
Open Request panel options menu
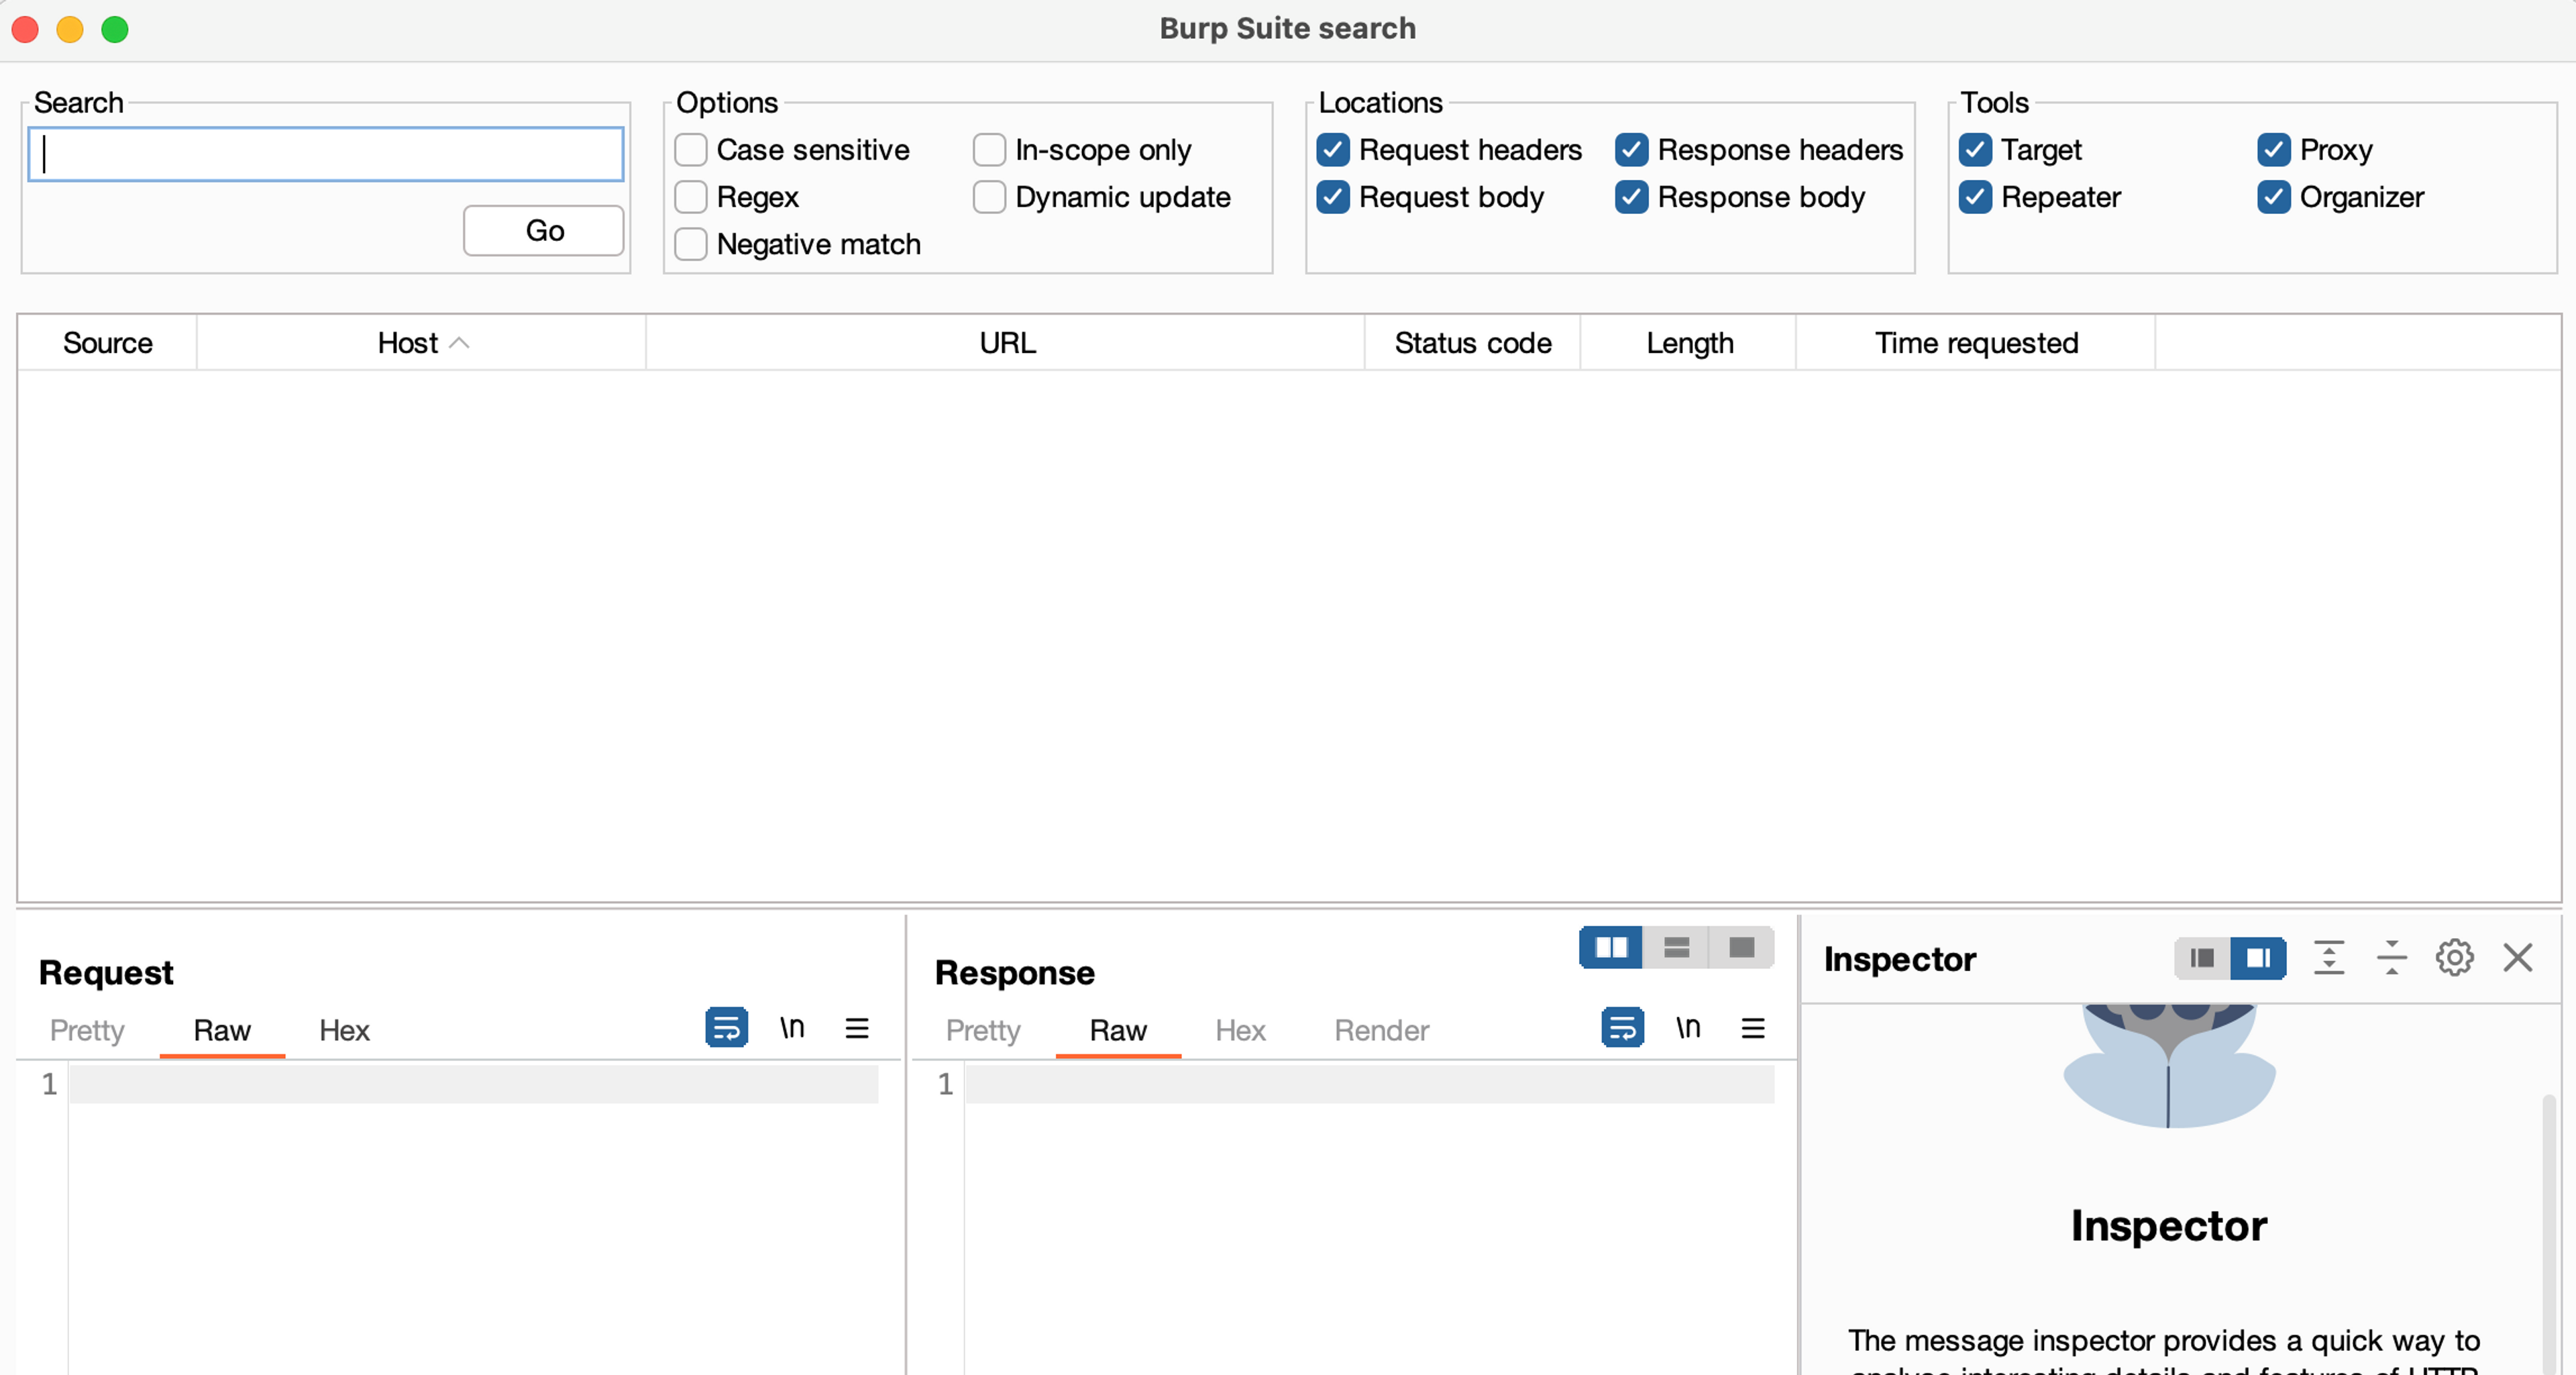(857, 1028)
